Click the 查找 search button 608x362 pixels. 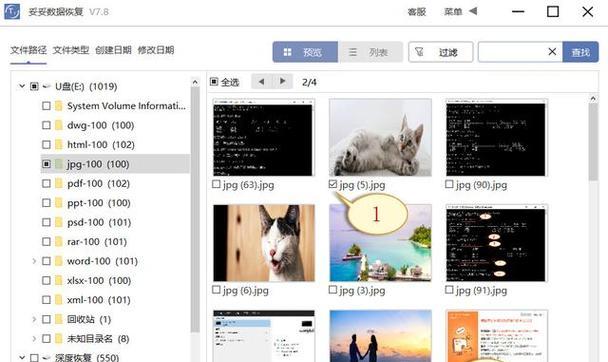point(580,52)
